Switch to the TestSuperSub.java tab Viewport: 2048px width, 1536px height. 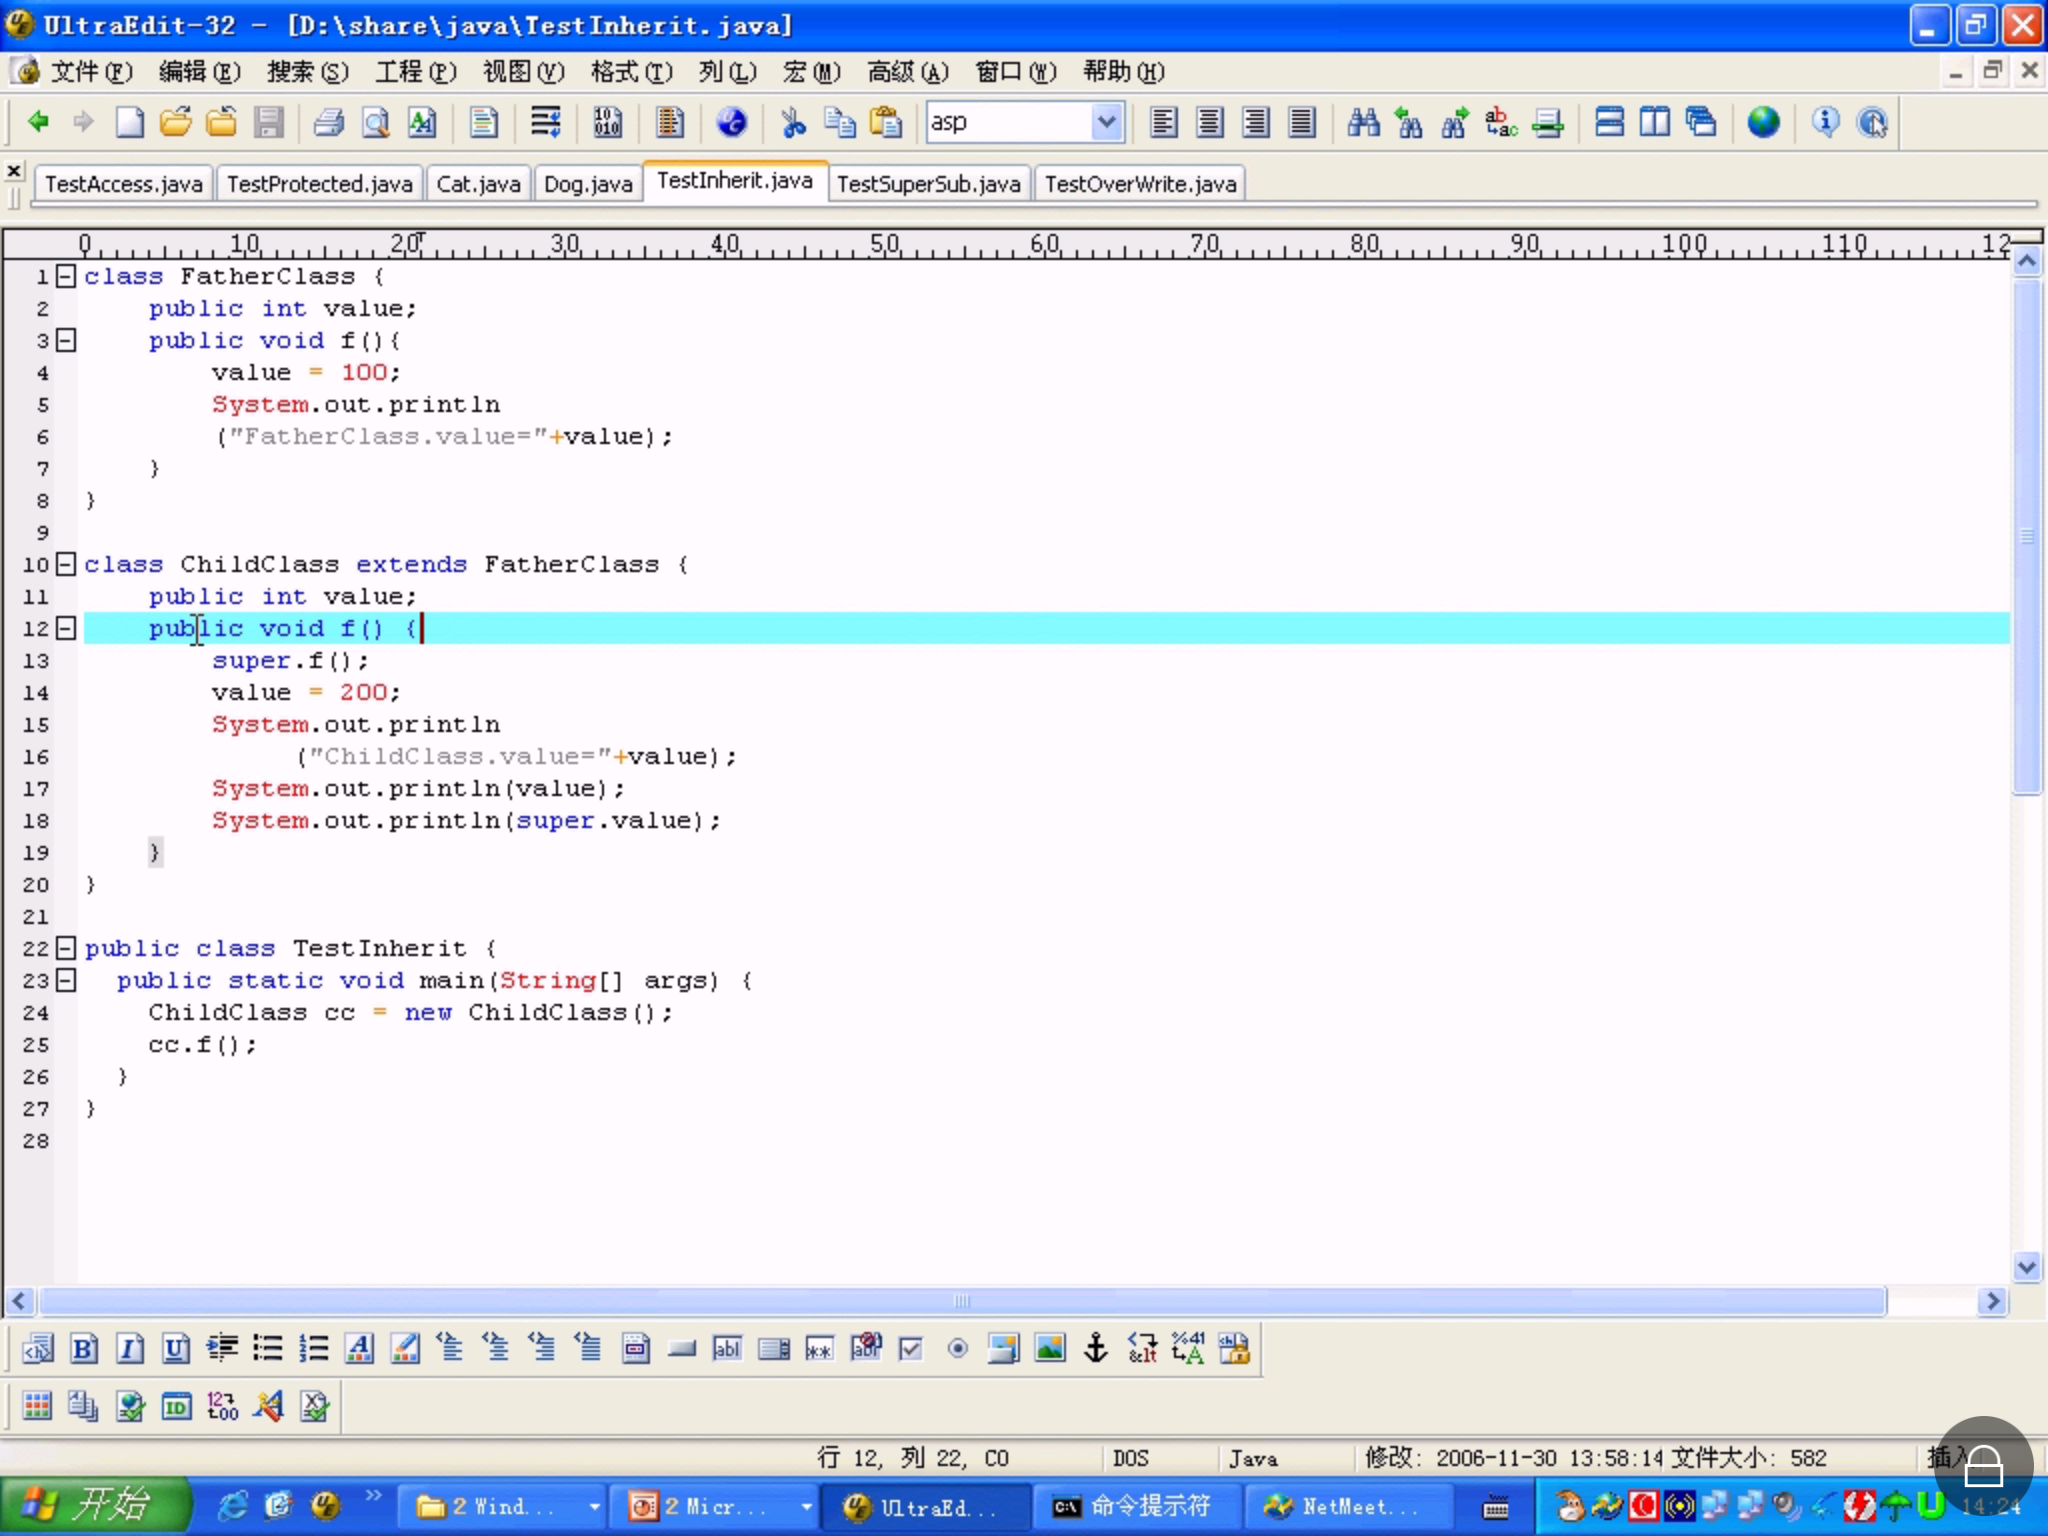pyautogui.click(x=928, y=184)
